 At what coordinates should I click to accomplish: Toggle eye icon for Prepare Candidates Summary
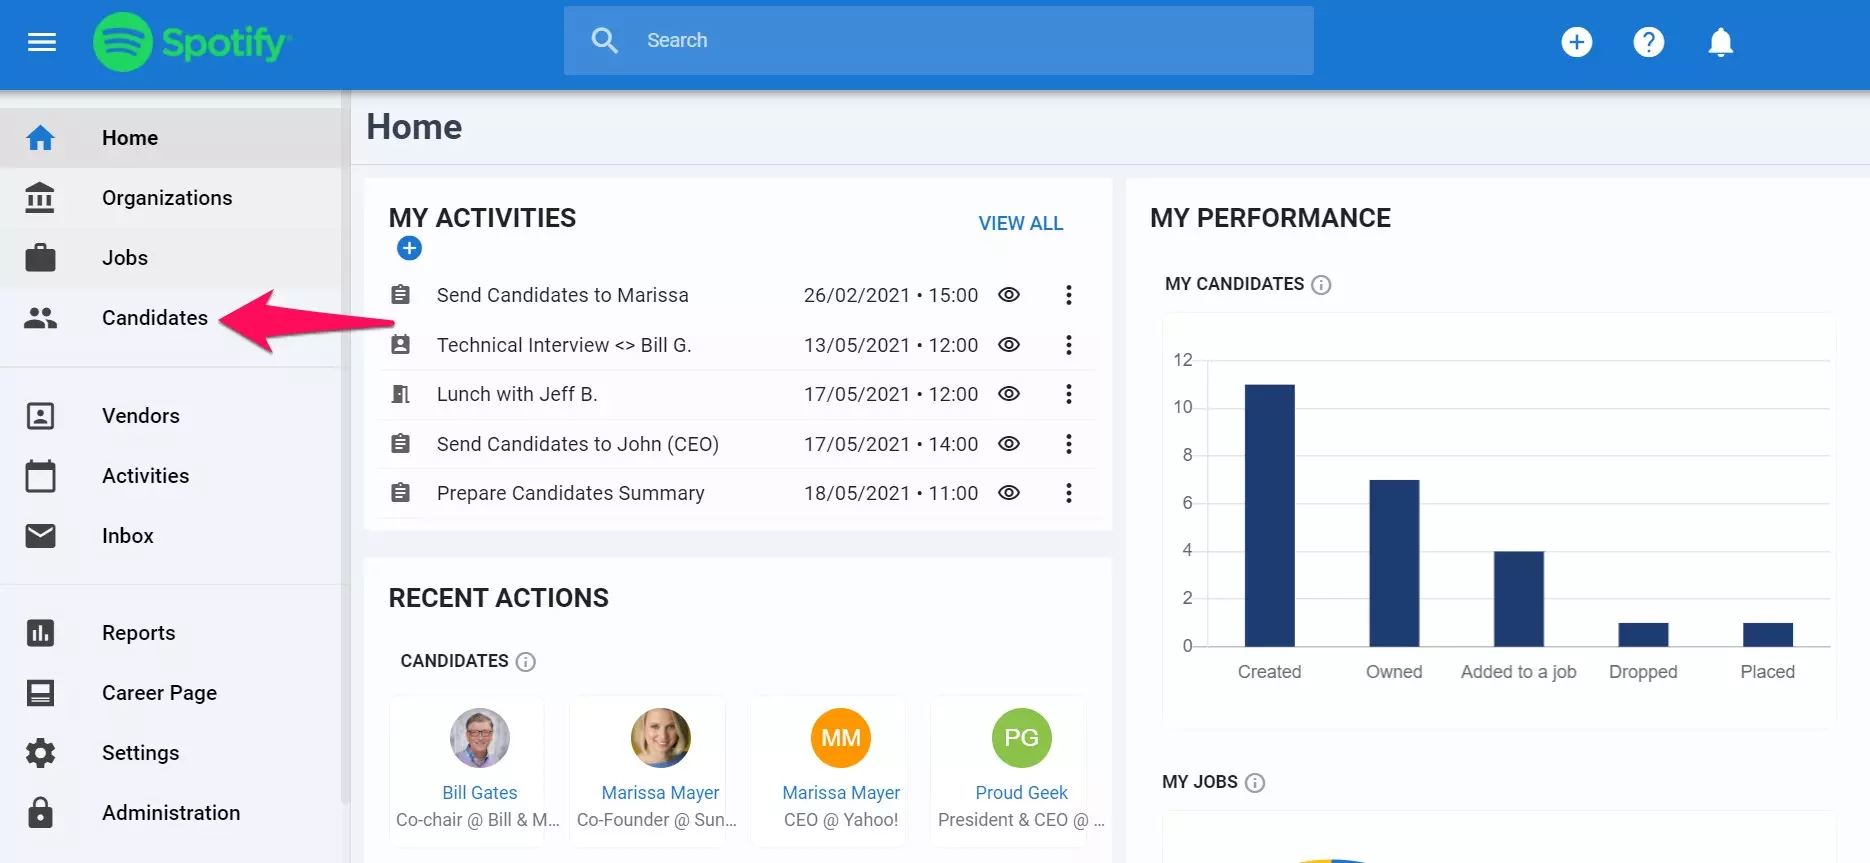(x=1009, y=493)
